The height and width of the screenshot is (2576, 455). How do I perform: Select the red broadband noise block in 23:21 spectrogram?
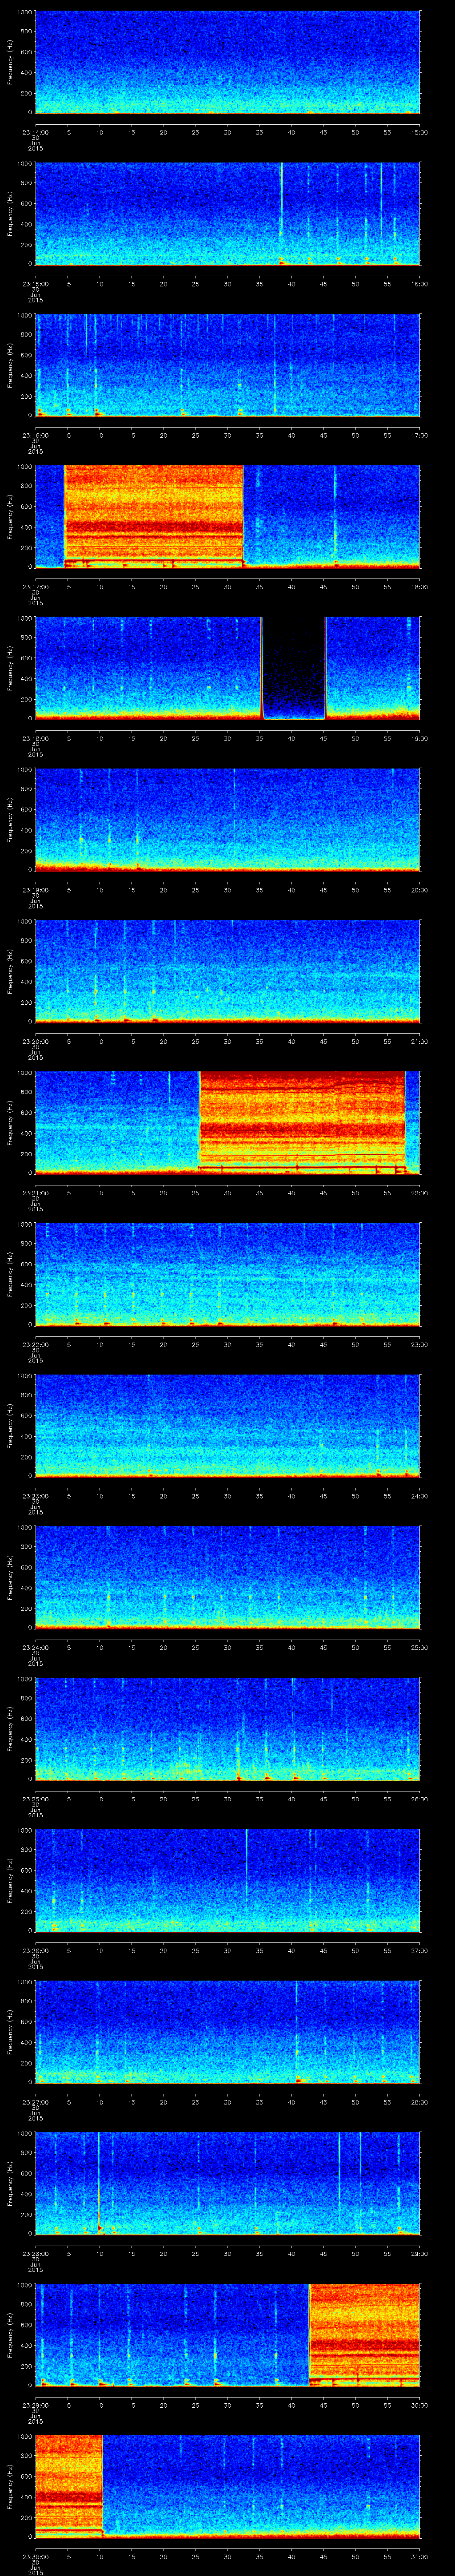click(x=302, y=1122)
